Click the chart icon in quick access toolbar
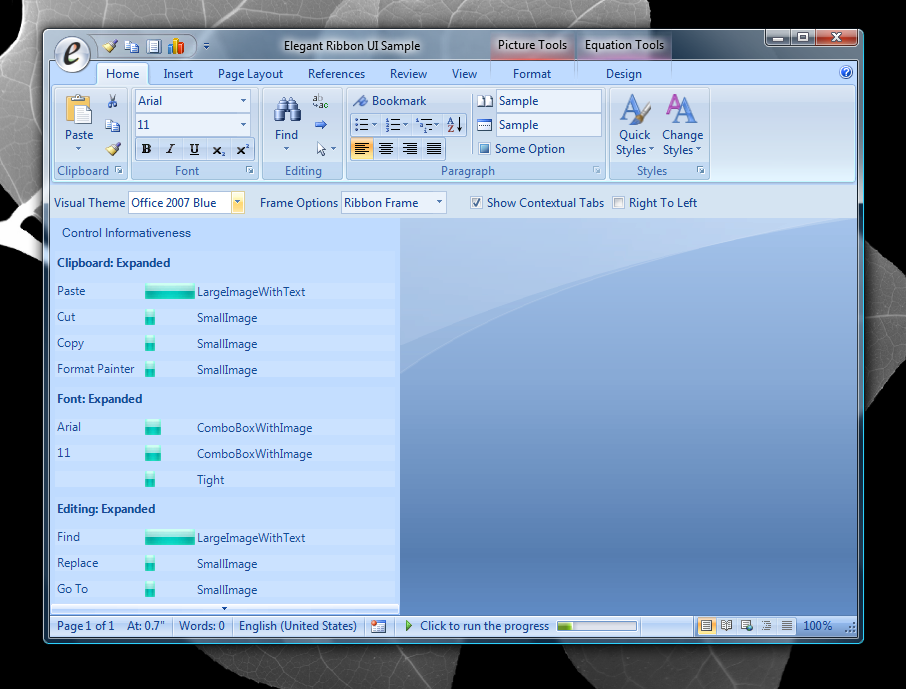The width and height of the screenshot is (906, 689). [x=176, y=46]
